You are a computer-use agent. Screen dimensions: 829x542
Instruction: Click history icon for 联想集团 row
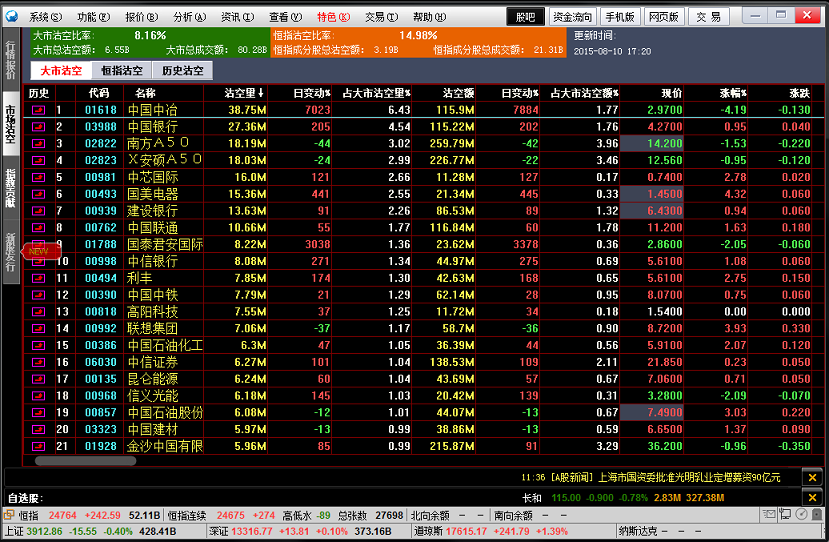point(39,328)
